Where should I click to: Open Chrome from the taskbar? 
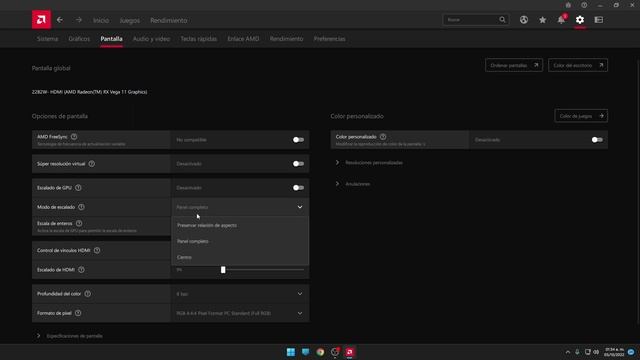tap(320, 352)
